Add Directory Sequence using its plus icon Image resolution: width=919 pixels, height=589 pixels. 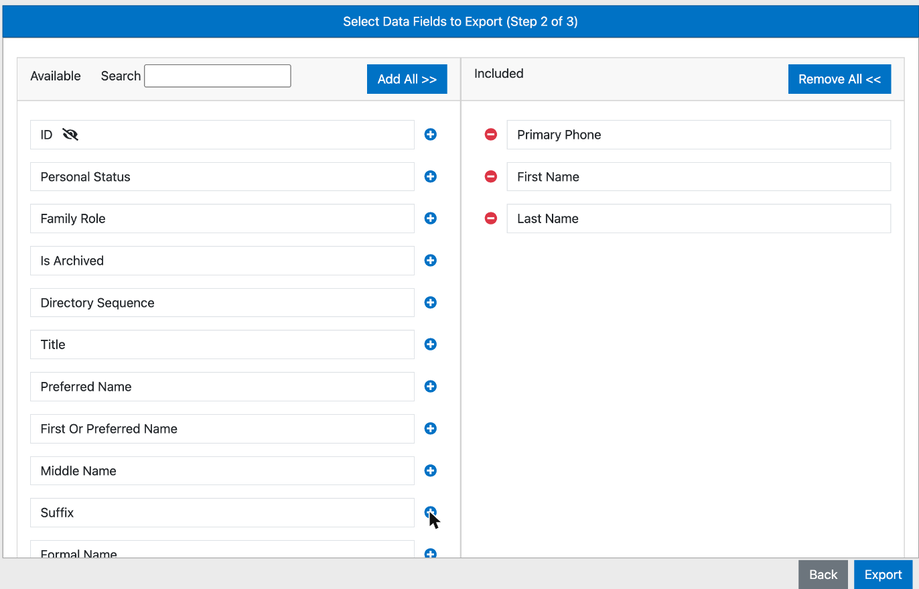[430, 302]
